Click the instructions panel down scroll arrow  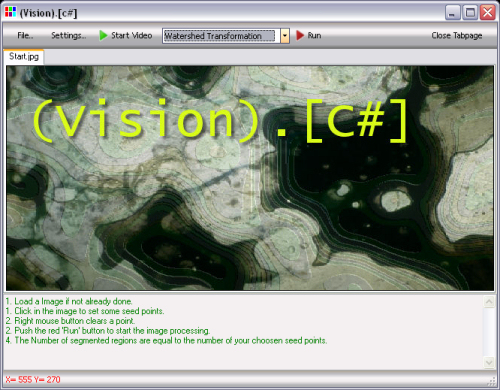click(489, 362)
